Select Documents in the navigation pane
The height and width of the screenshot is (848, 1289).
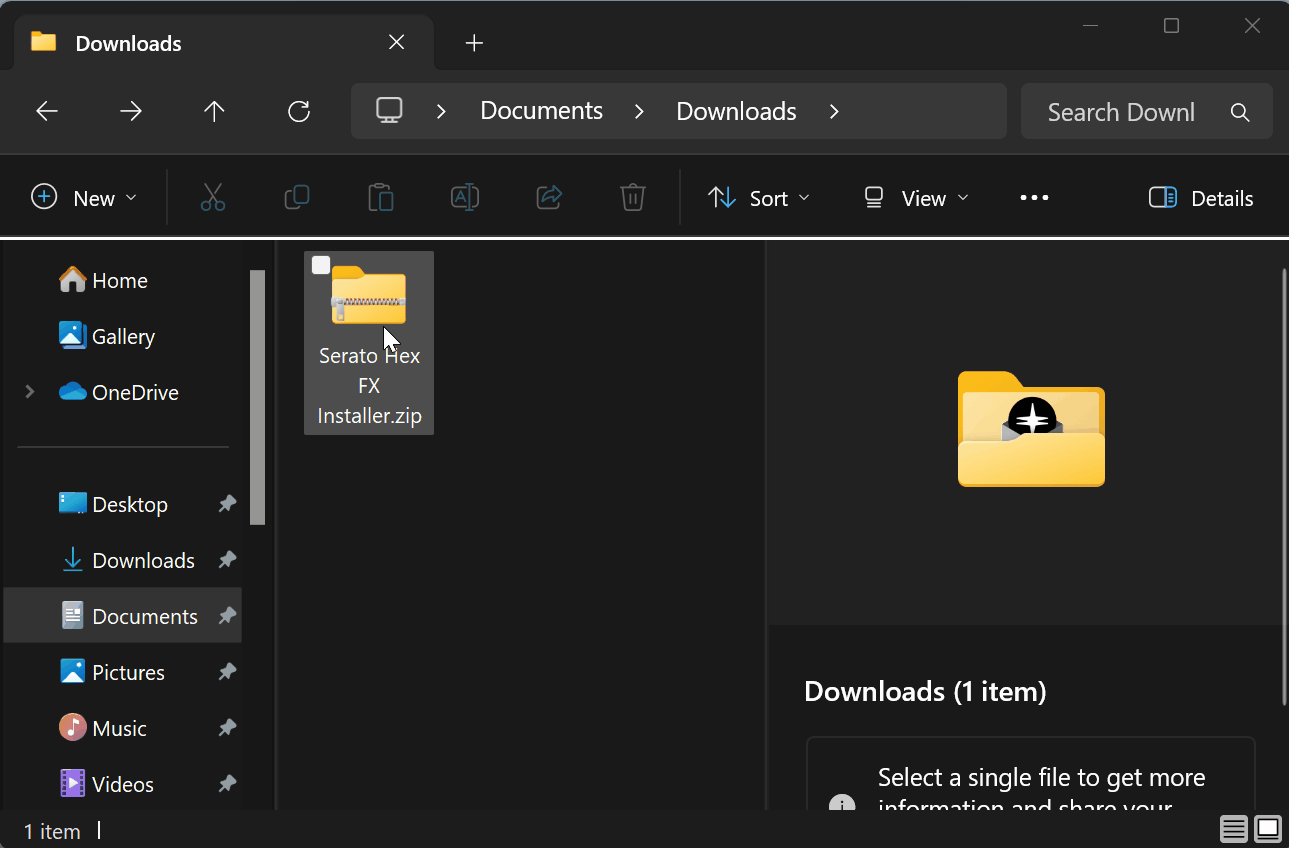122,616
